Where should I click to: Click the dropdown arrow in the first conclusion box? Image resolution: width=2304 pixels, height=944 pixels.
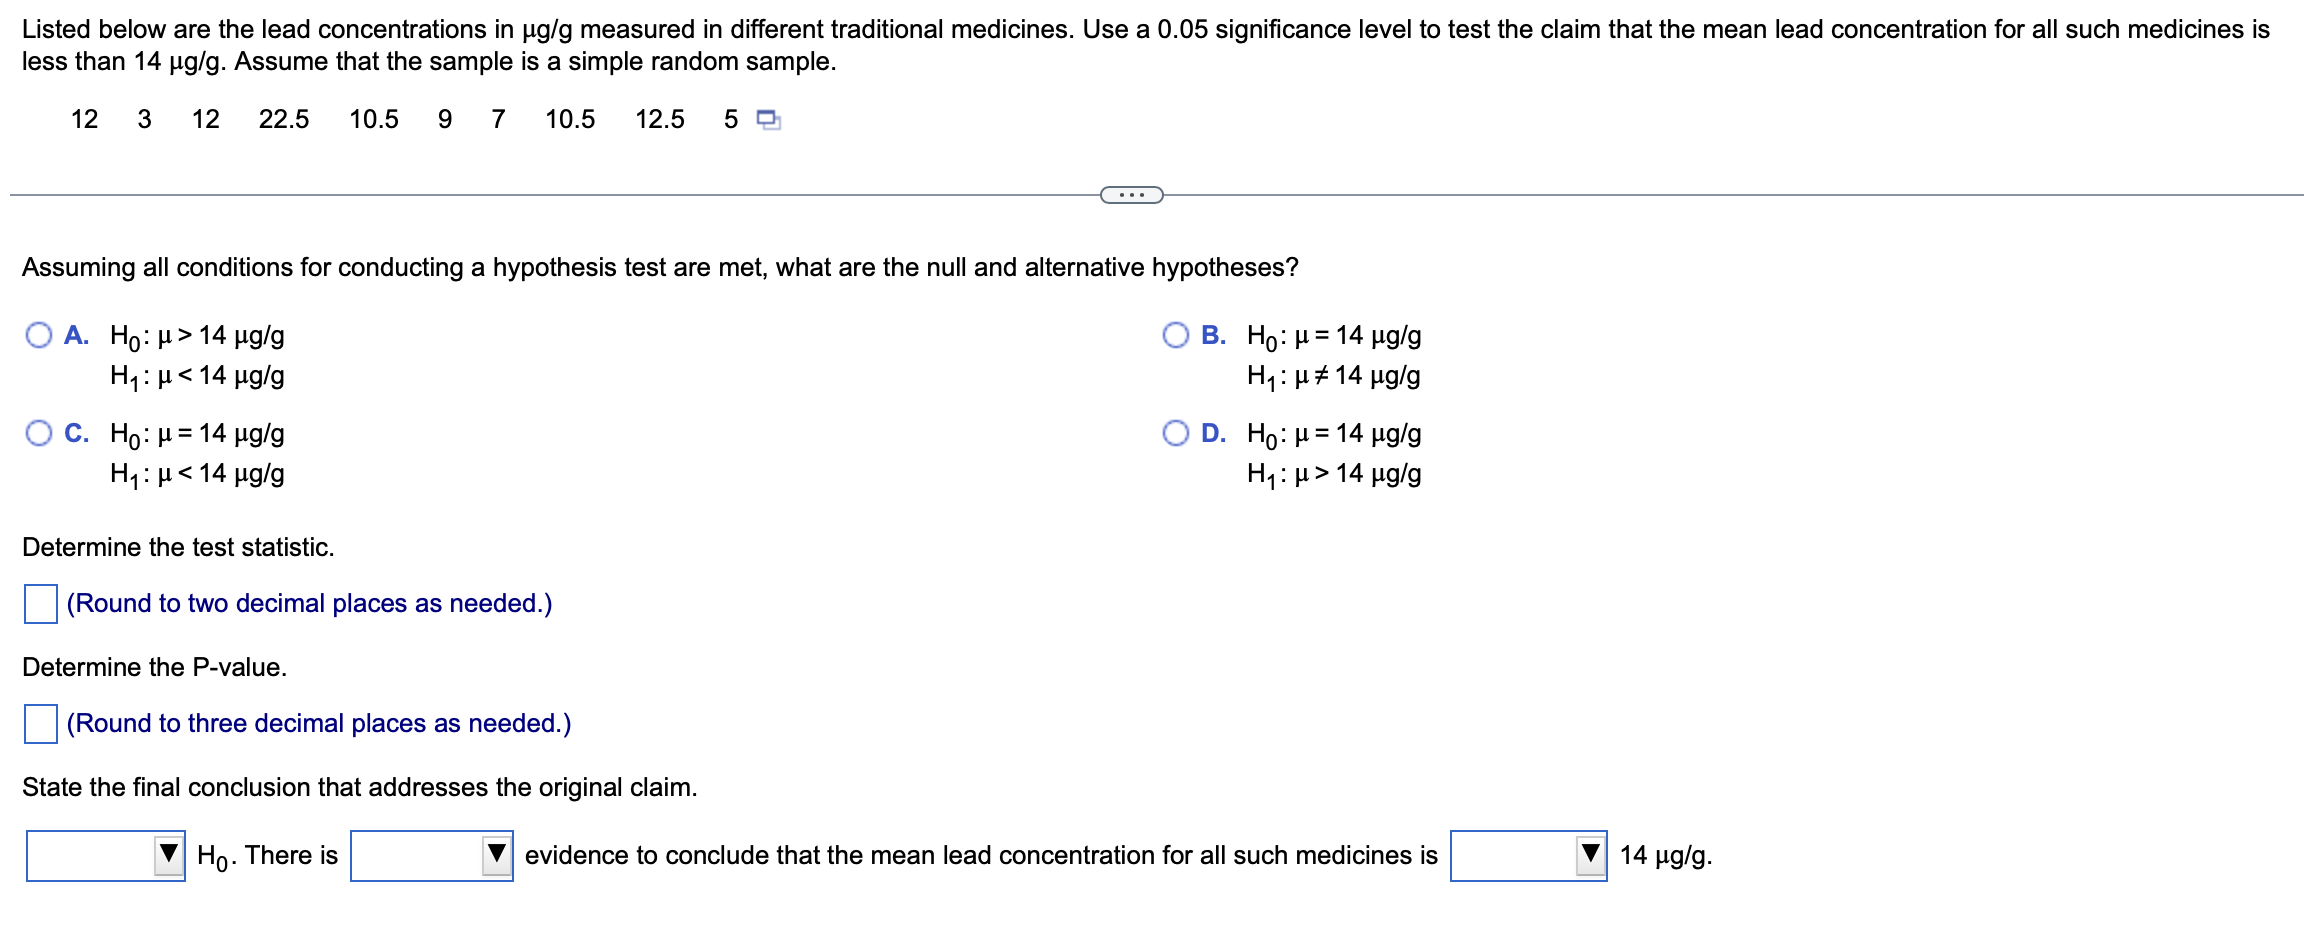pos(171,854)
